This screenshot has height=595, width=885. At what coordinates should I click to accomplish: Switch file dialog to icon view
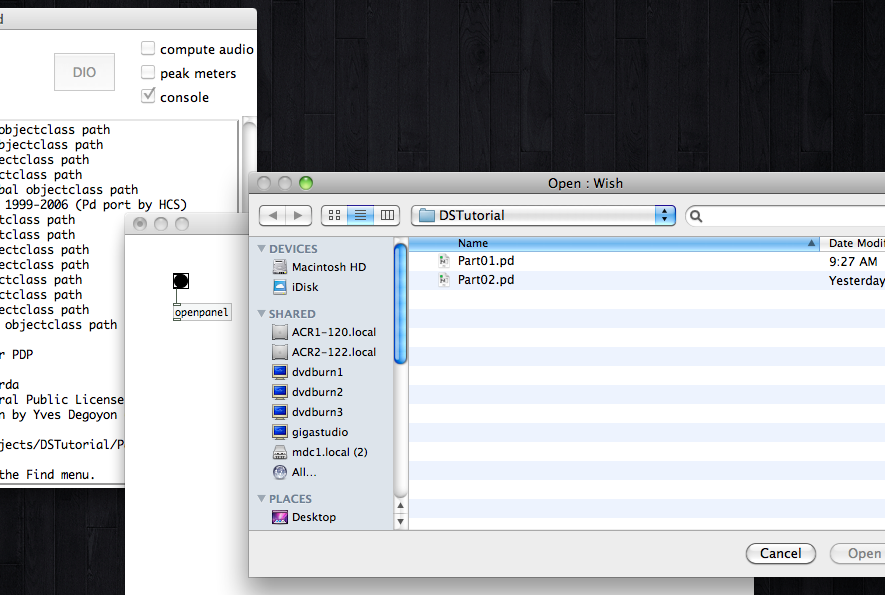point(335,215)
